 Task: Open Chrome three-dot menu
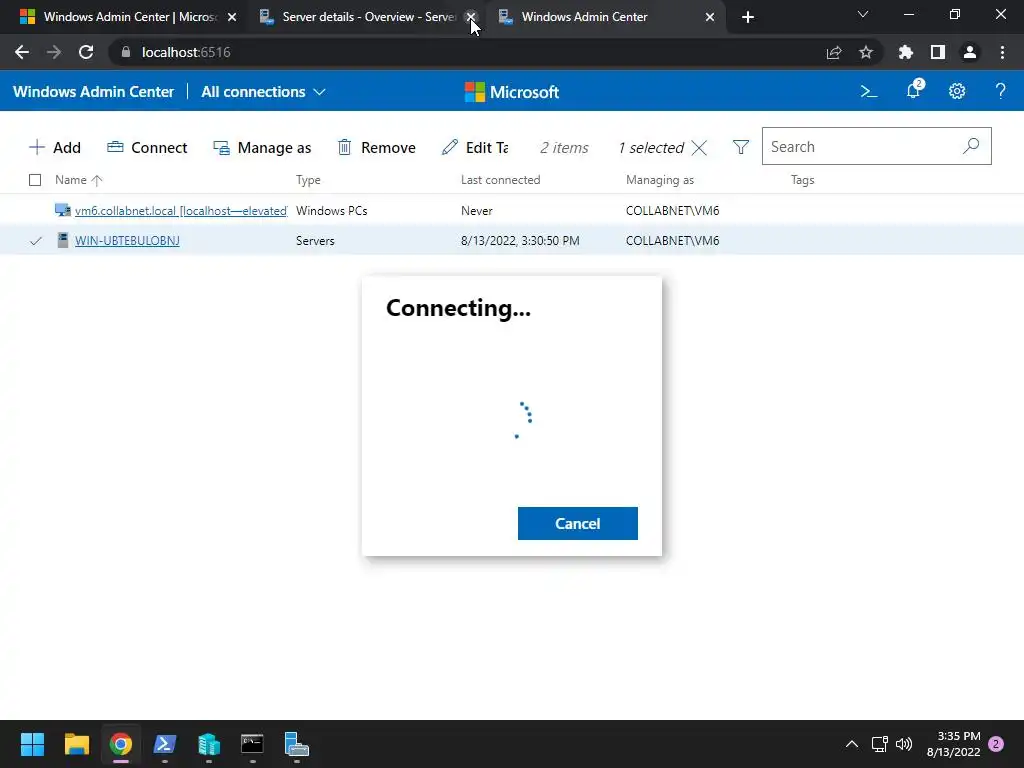(1002, 52)
